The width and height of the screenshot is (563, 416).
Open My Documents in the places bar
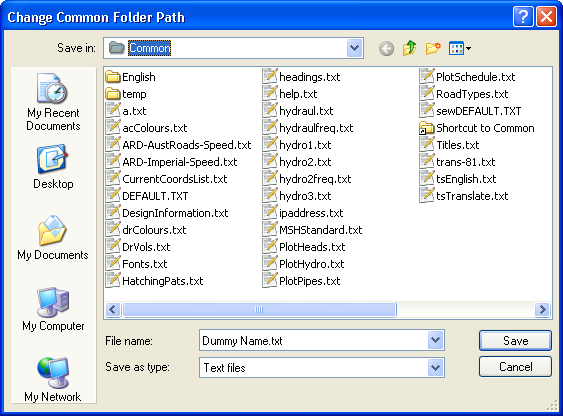[x=53, y=238]
